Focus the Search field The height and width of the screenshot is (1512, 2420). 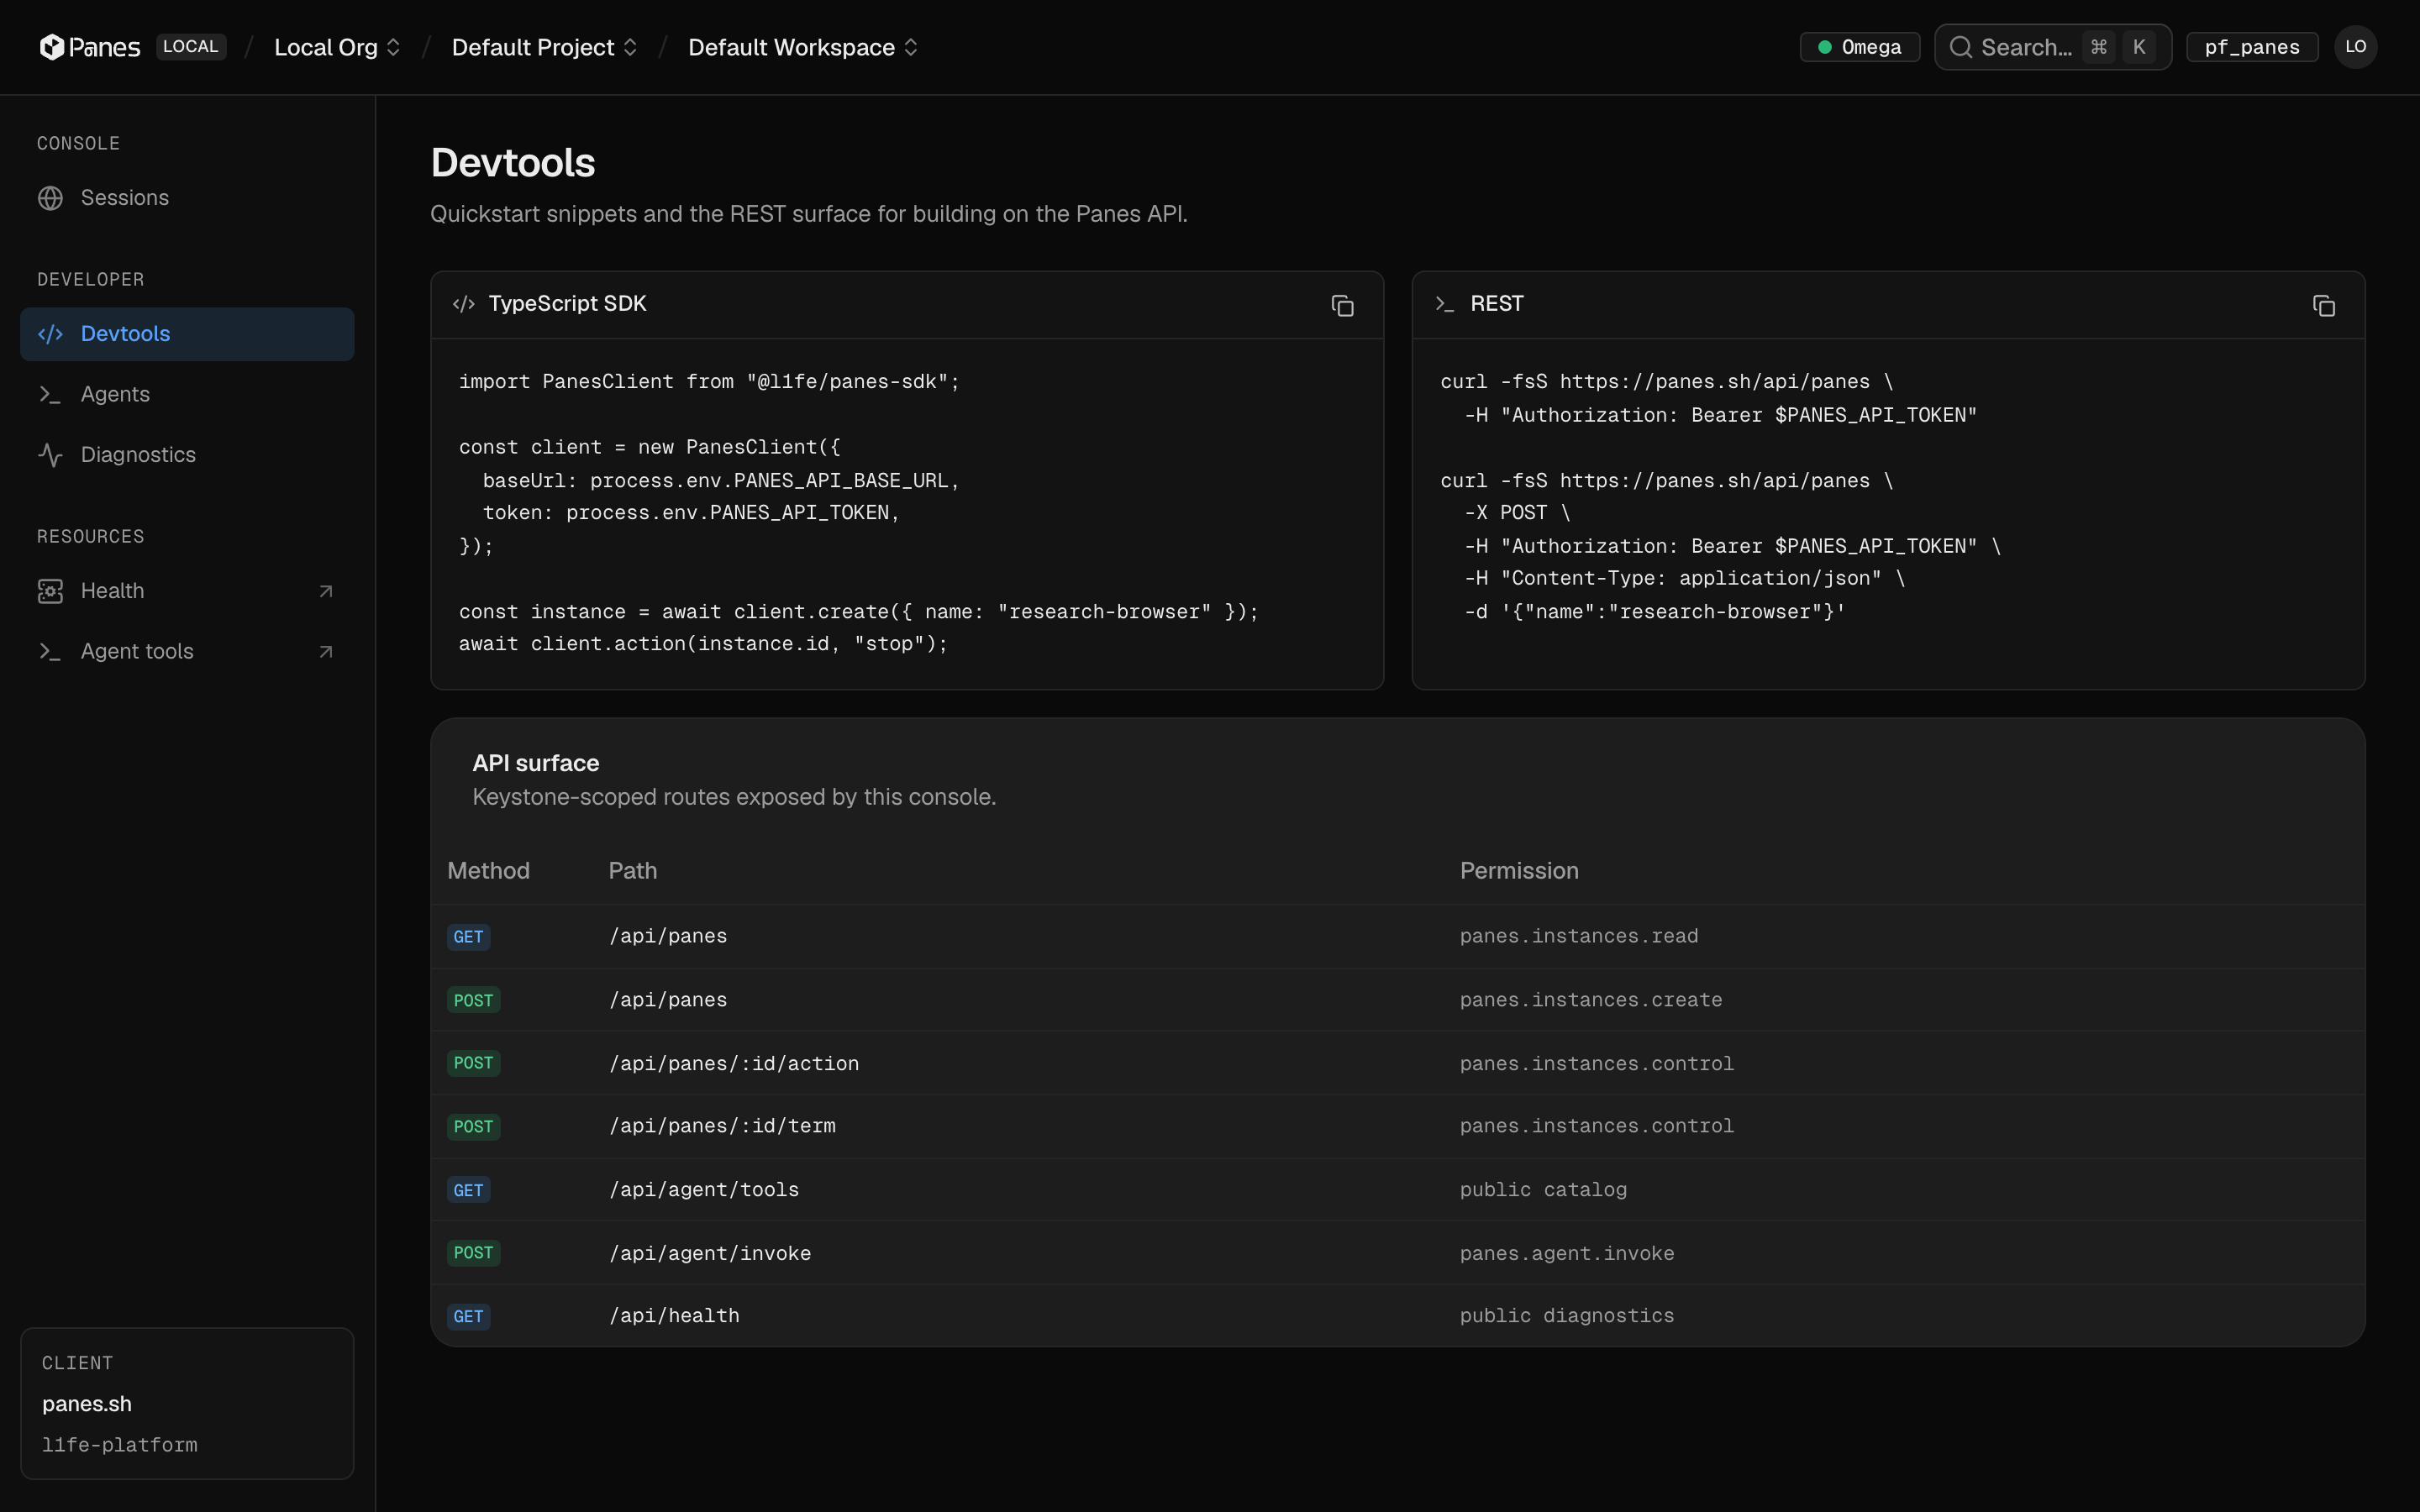[x=2052, y=47]
